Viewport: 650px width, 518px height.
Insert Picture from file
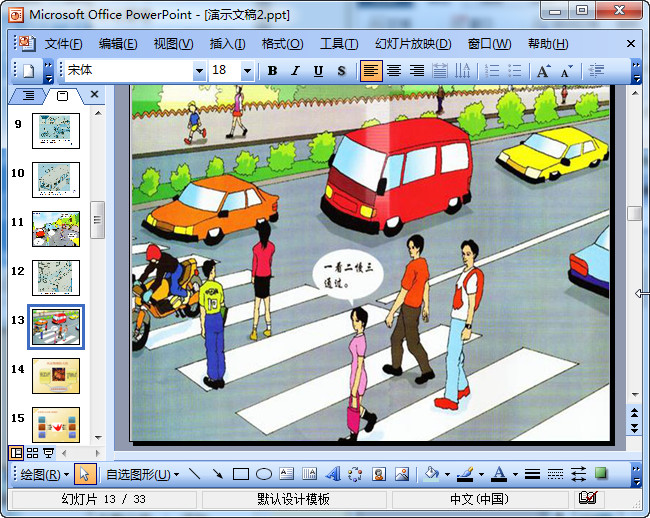[x=402, y=474]
